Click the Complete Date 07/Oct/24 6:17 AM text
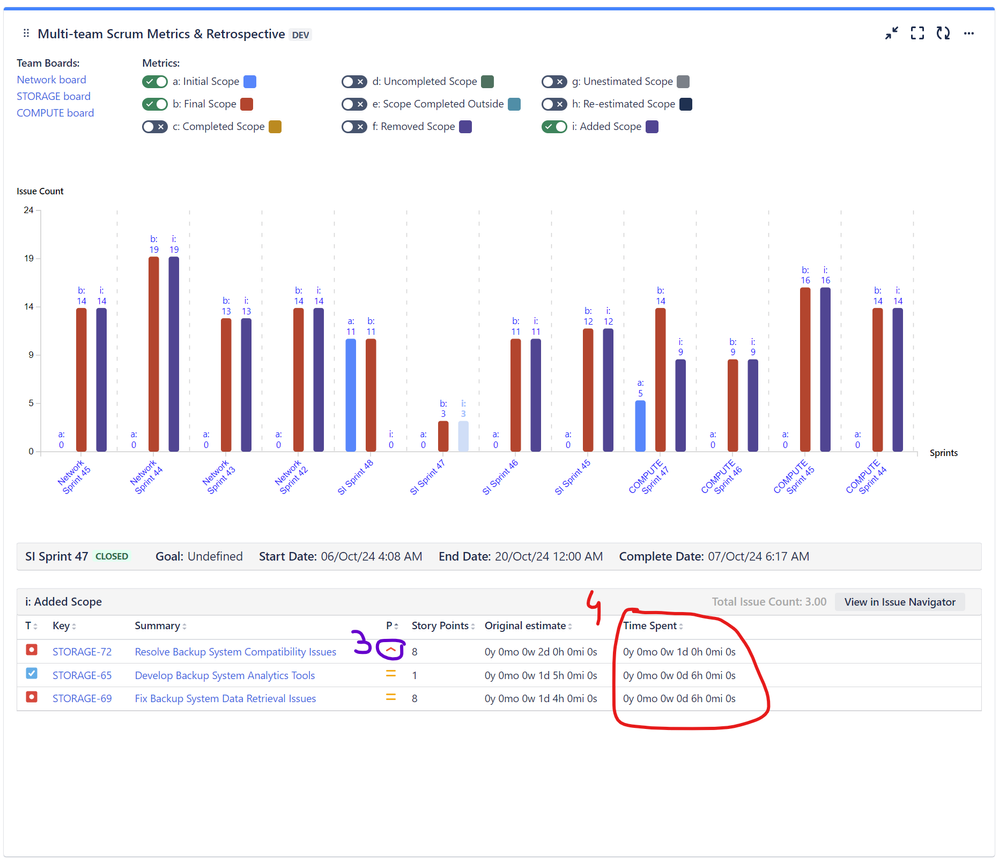The image size is (999, 860). 714,556
